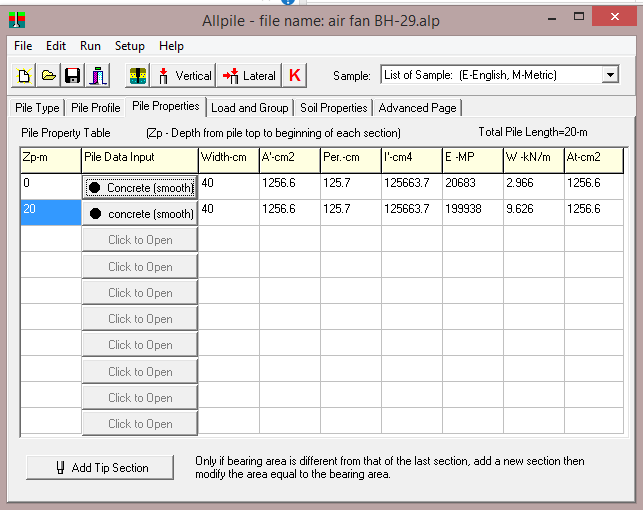Select the Zp-m cell with value 20
The image size is (643, 510).
[x=51, y=212]
